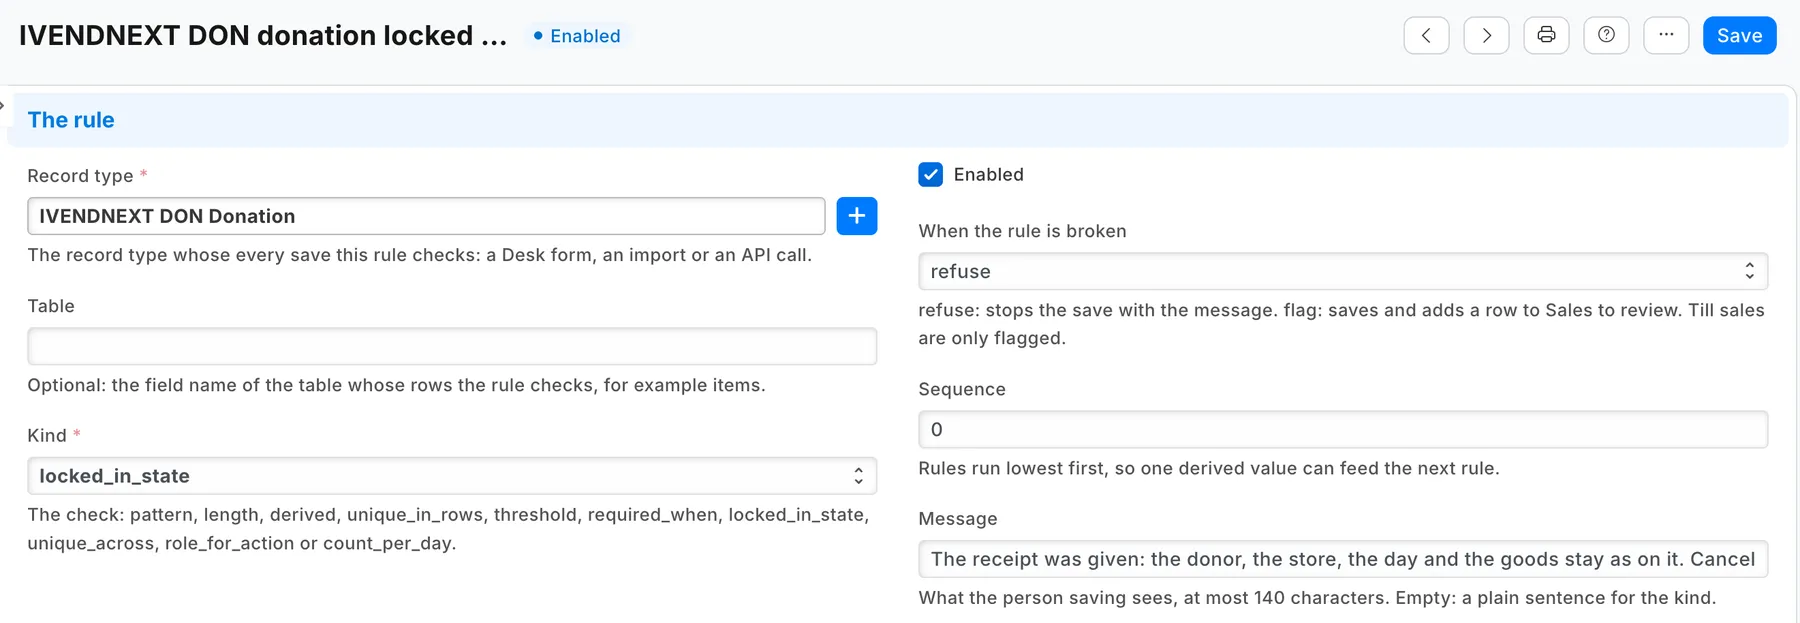Click the empty Table field
This screenshot has width=1800, height=623.
tap(452, 346)
